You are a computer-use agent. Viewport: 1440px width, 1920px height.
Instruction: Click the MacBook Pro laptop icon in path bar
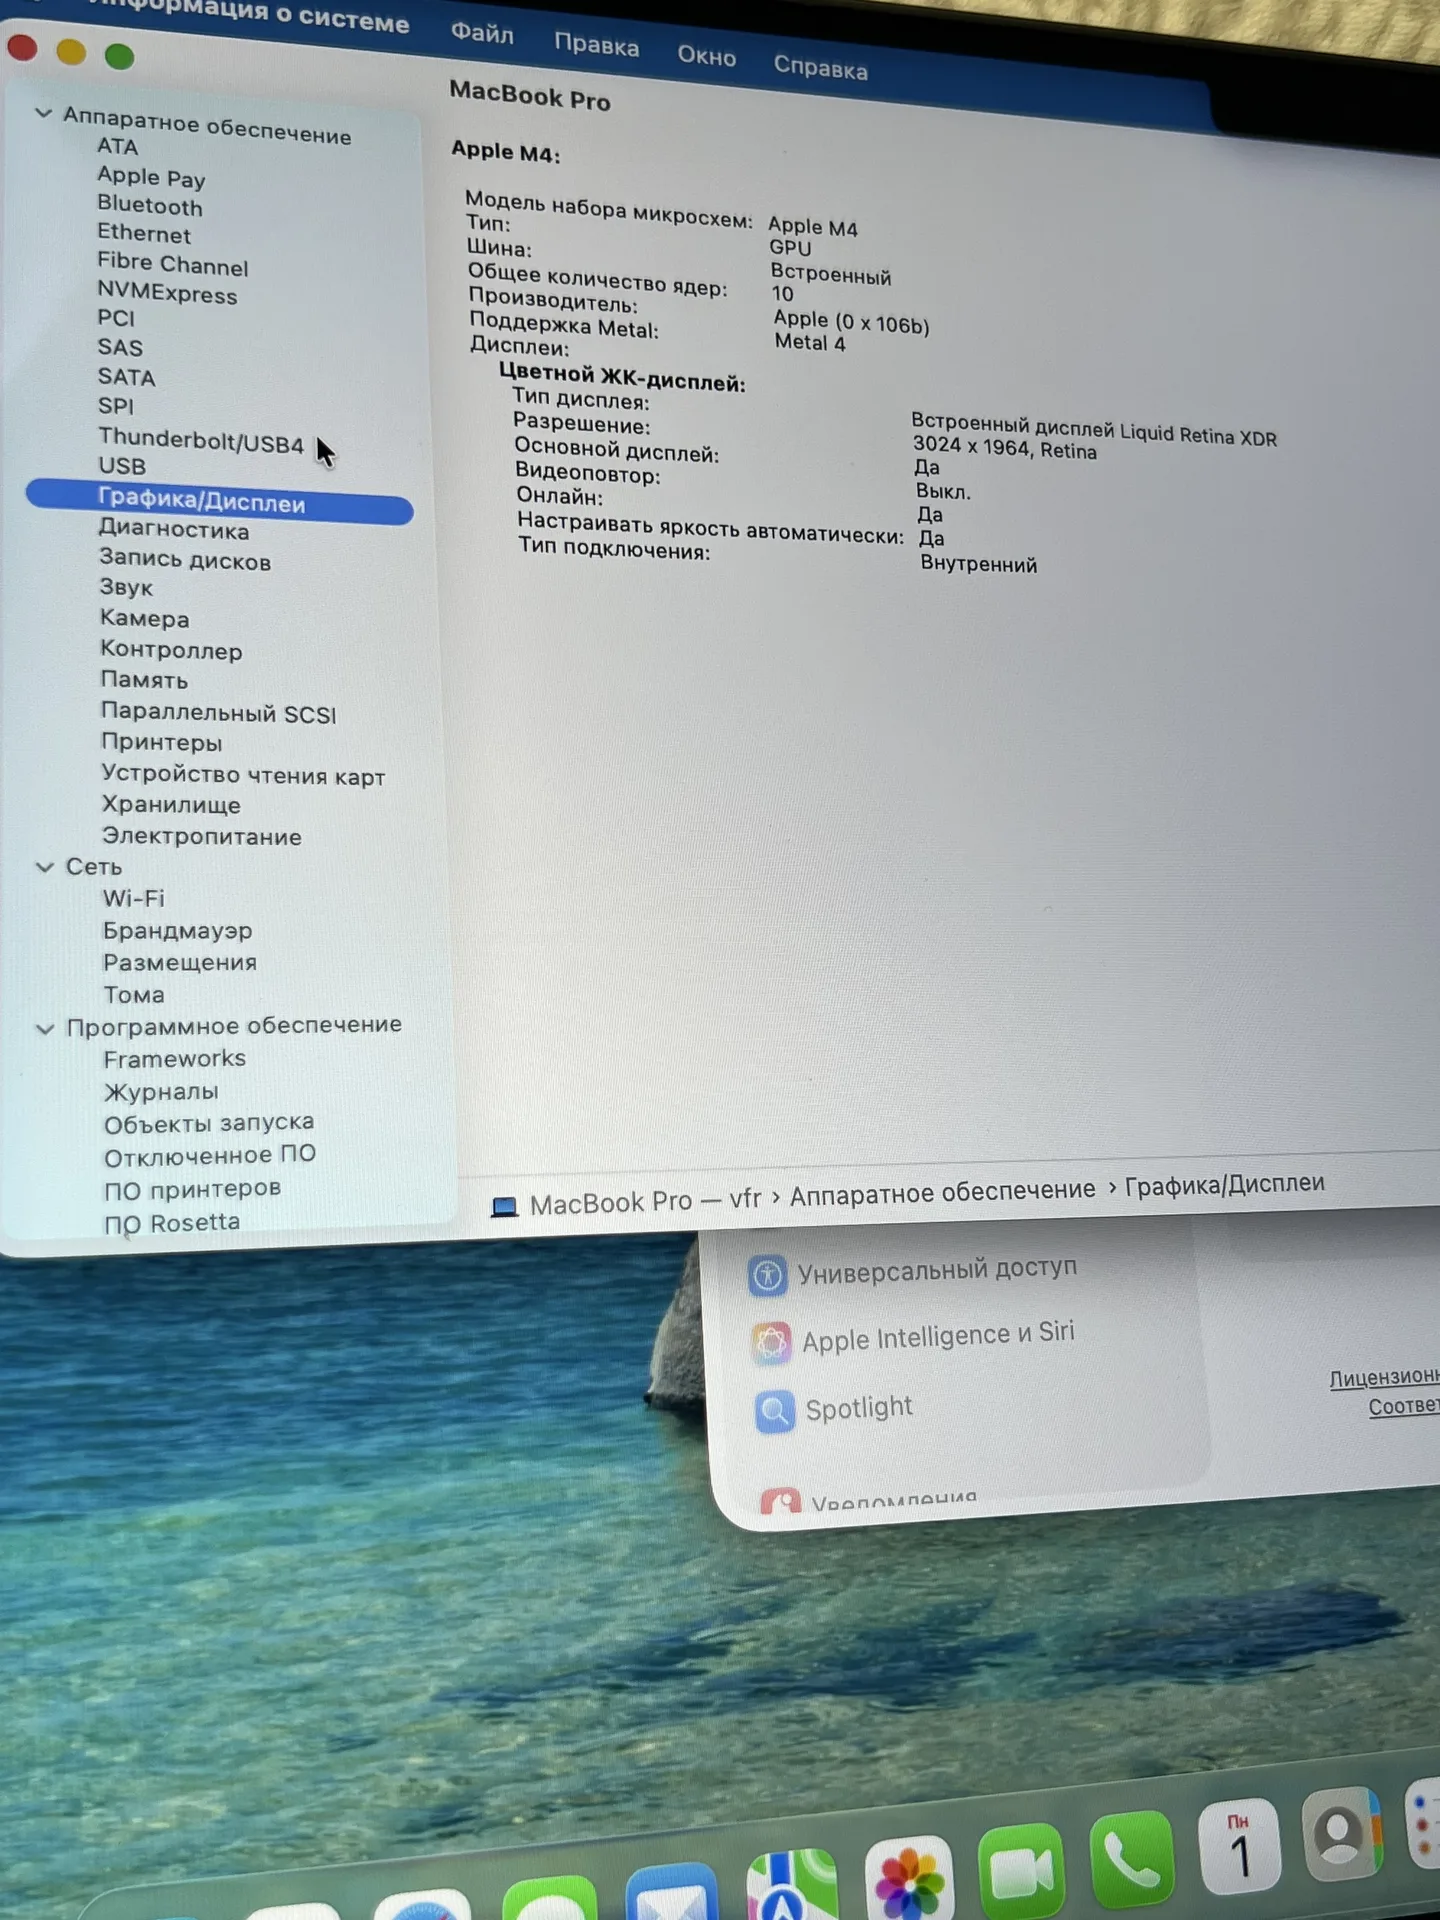[505, 1207]
